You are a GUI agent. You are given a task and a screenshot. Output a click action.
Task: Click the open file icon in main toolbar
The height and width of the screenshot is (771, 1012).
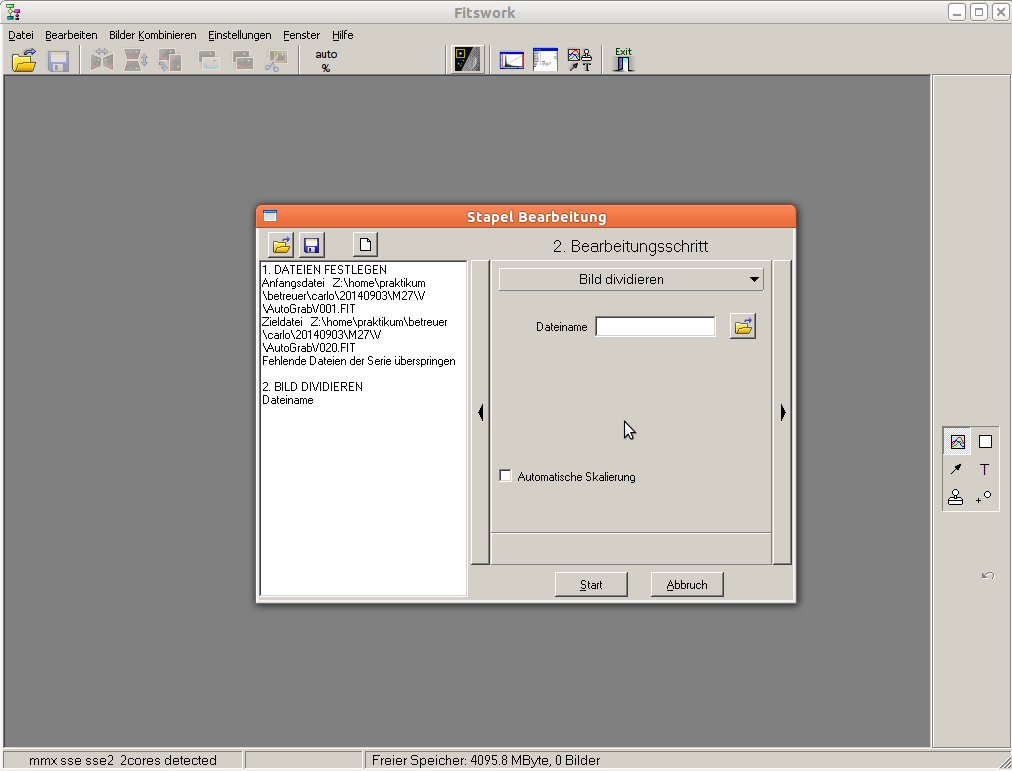click(24, 61)
